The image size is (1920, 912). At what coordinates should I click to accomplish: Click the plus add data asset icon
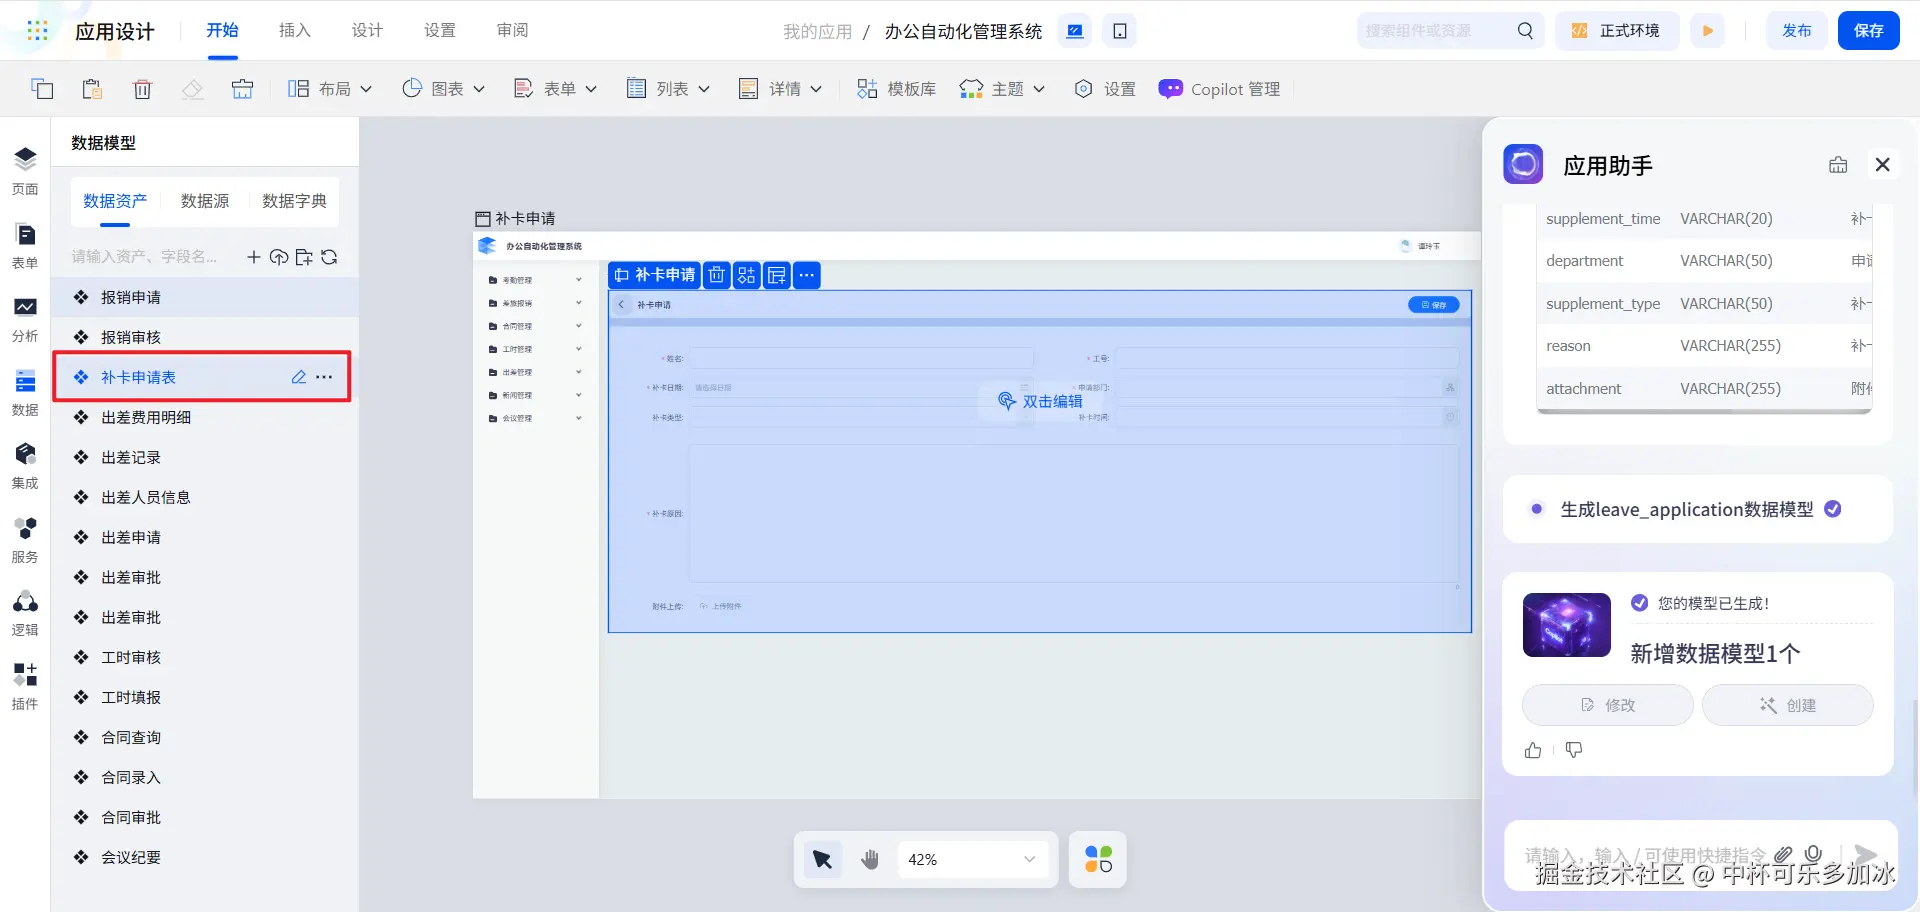[x=254, y=257]
